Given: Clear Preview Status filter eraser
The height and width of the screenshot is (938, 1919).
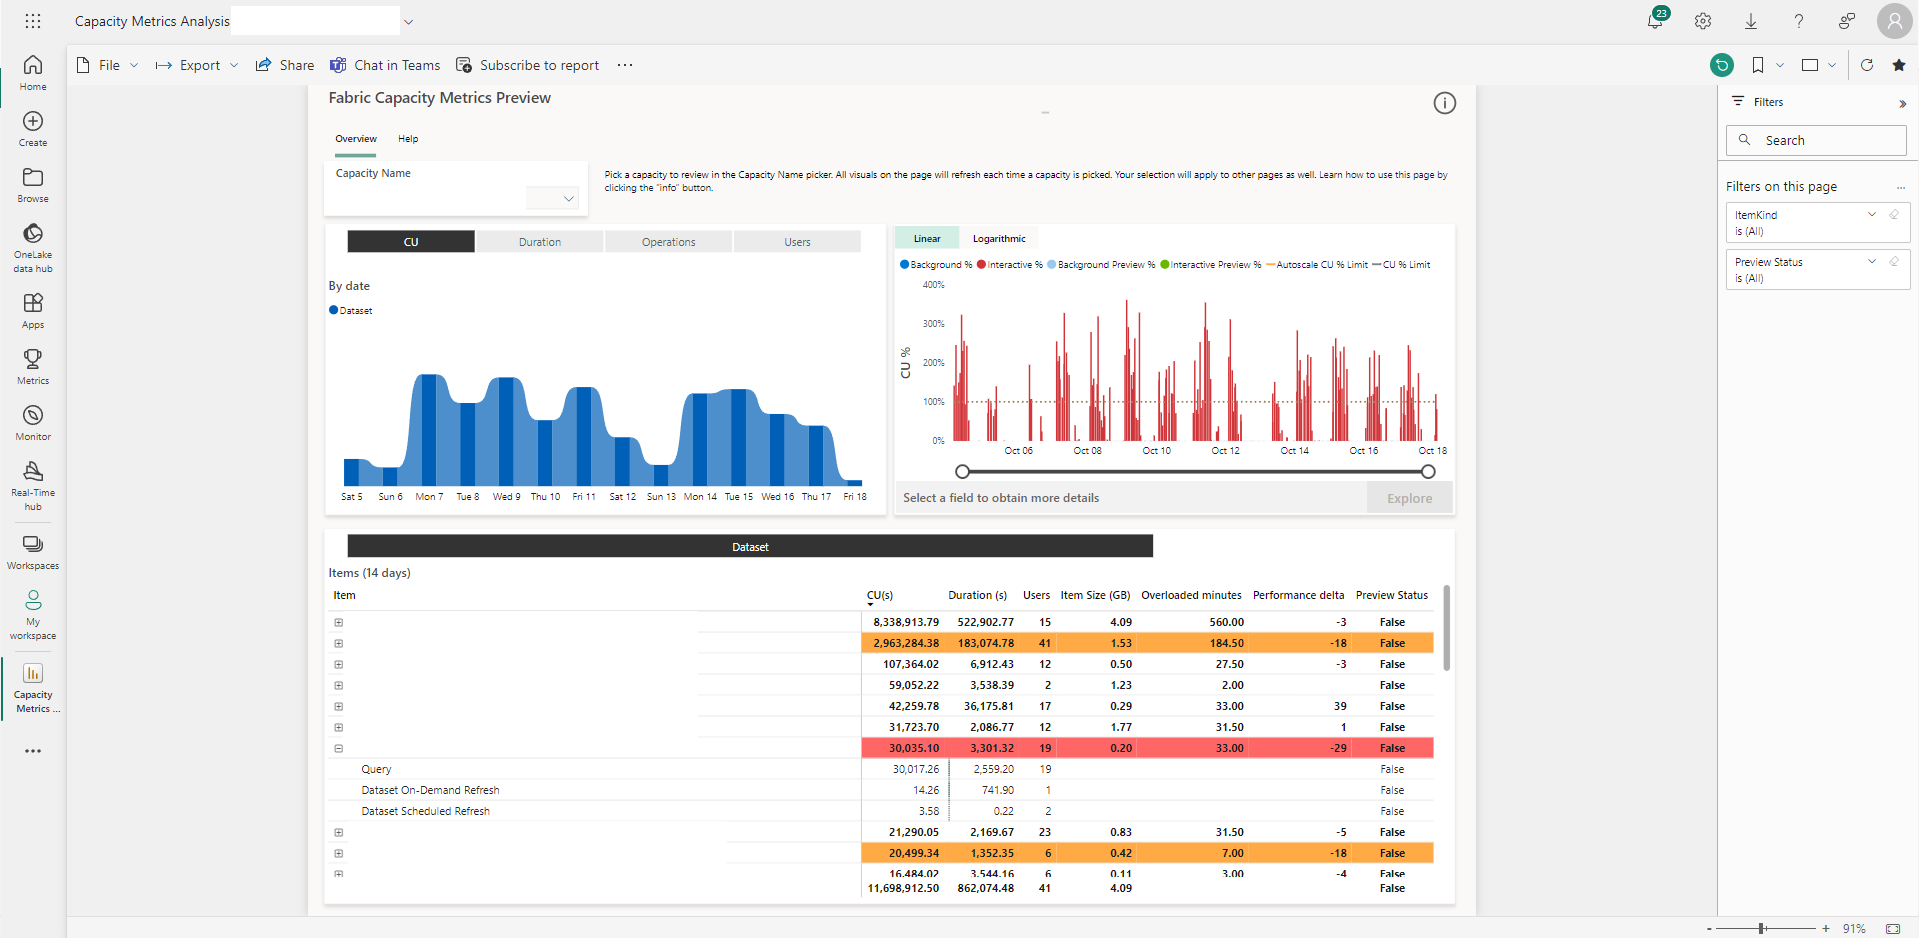Looking at the screenshot, I should click(1894, 262).
